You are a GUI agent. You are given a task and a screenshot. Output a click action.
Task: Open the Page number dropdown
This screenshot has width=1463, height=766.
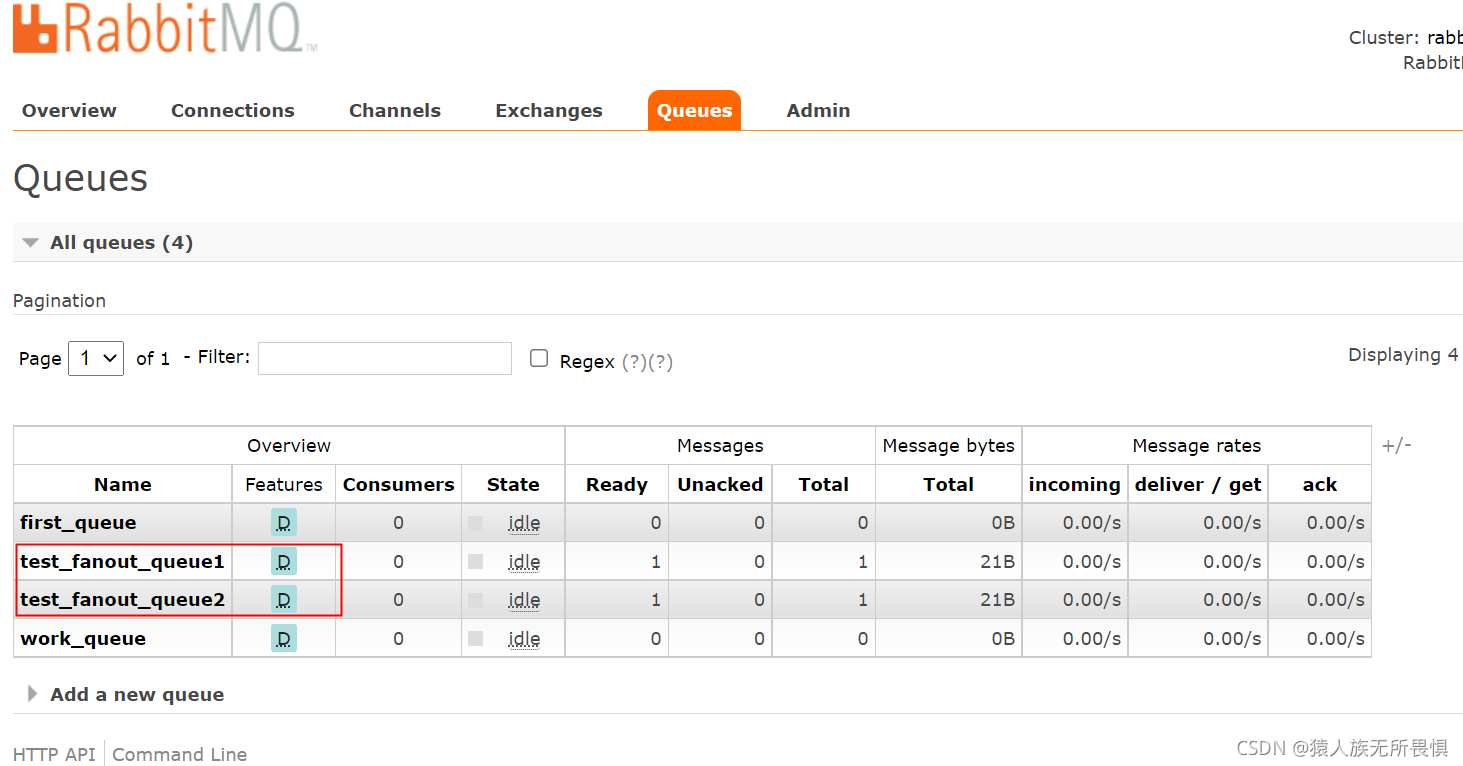tap(96, 358)
